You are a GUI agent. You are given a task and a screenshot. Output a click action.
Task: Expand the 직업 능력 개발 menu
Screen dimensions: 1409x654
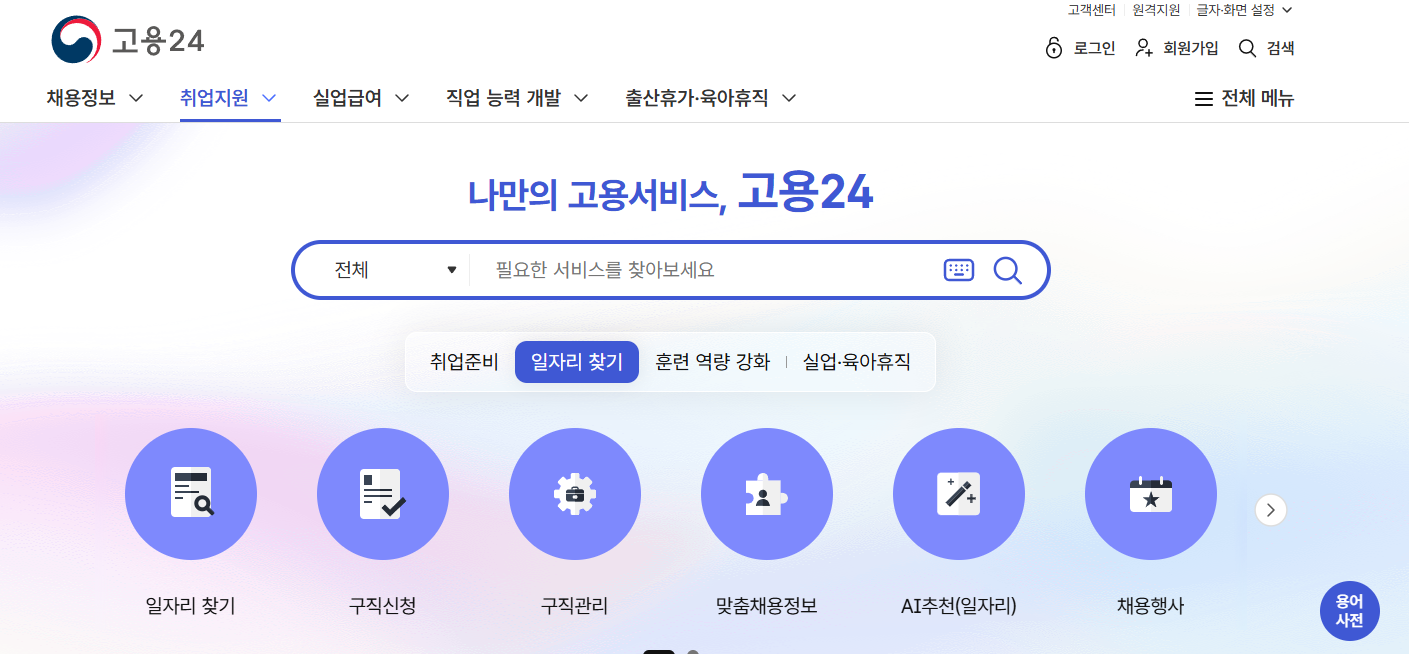pyautogui.click(x=517, y=98)
